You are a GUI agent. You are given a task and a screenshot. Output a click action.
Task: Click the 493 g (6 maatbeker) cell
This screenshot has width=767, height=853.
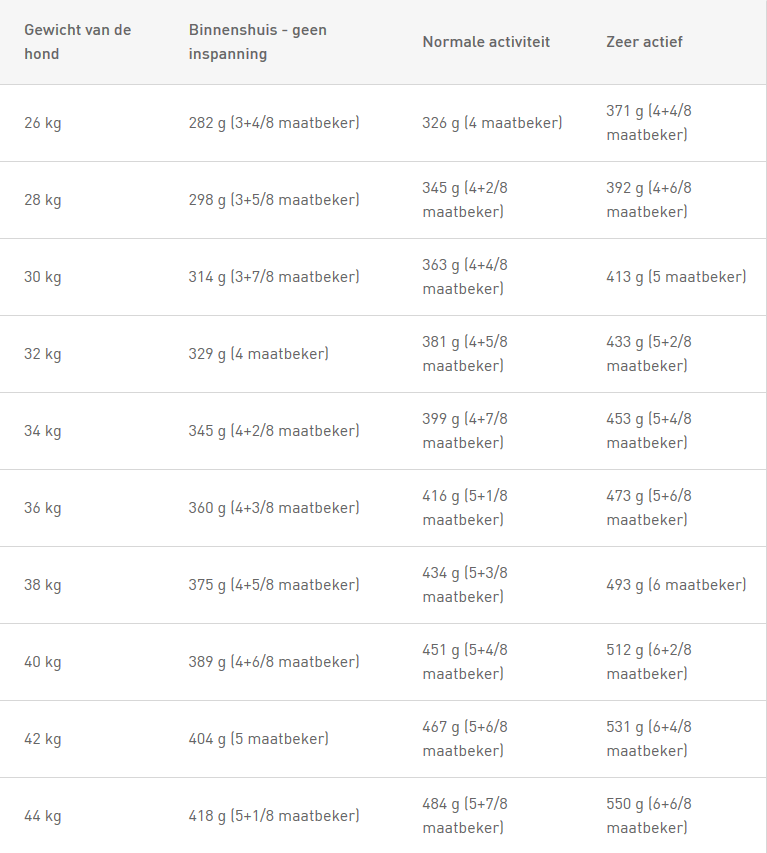(676, 585)
